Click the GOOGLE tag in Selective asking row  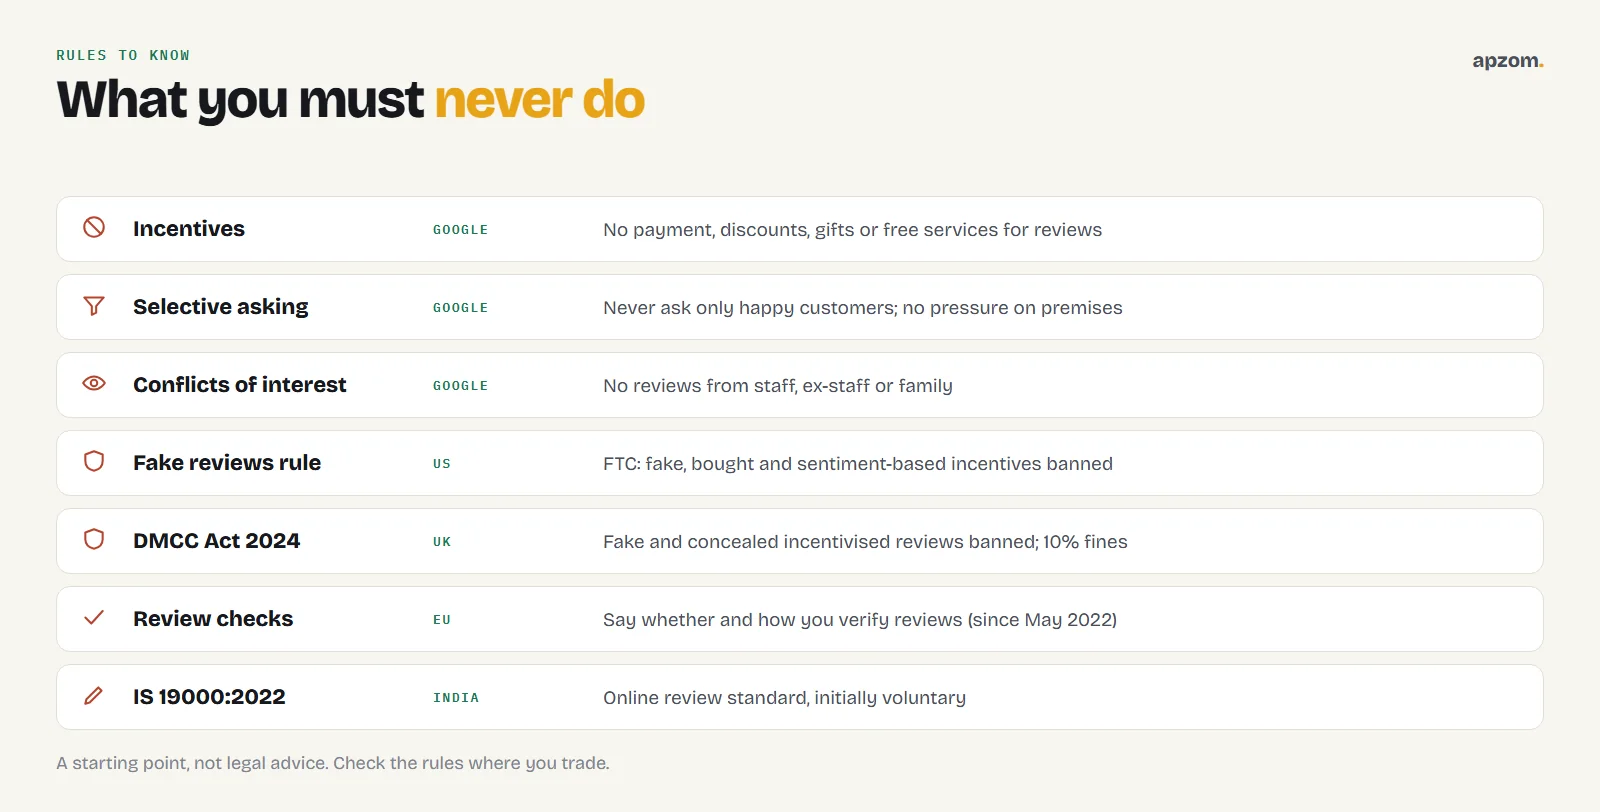pos(461,308)
